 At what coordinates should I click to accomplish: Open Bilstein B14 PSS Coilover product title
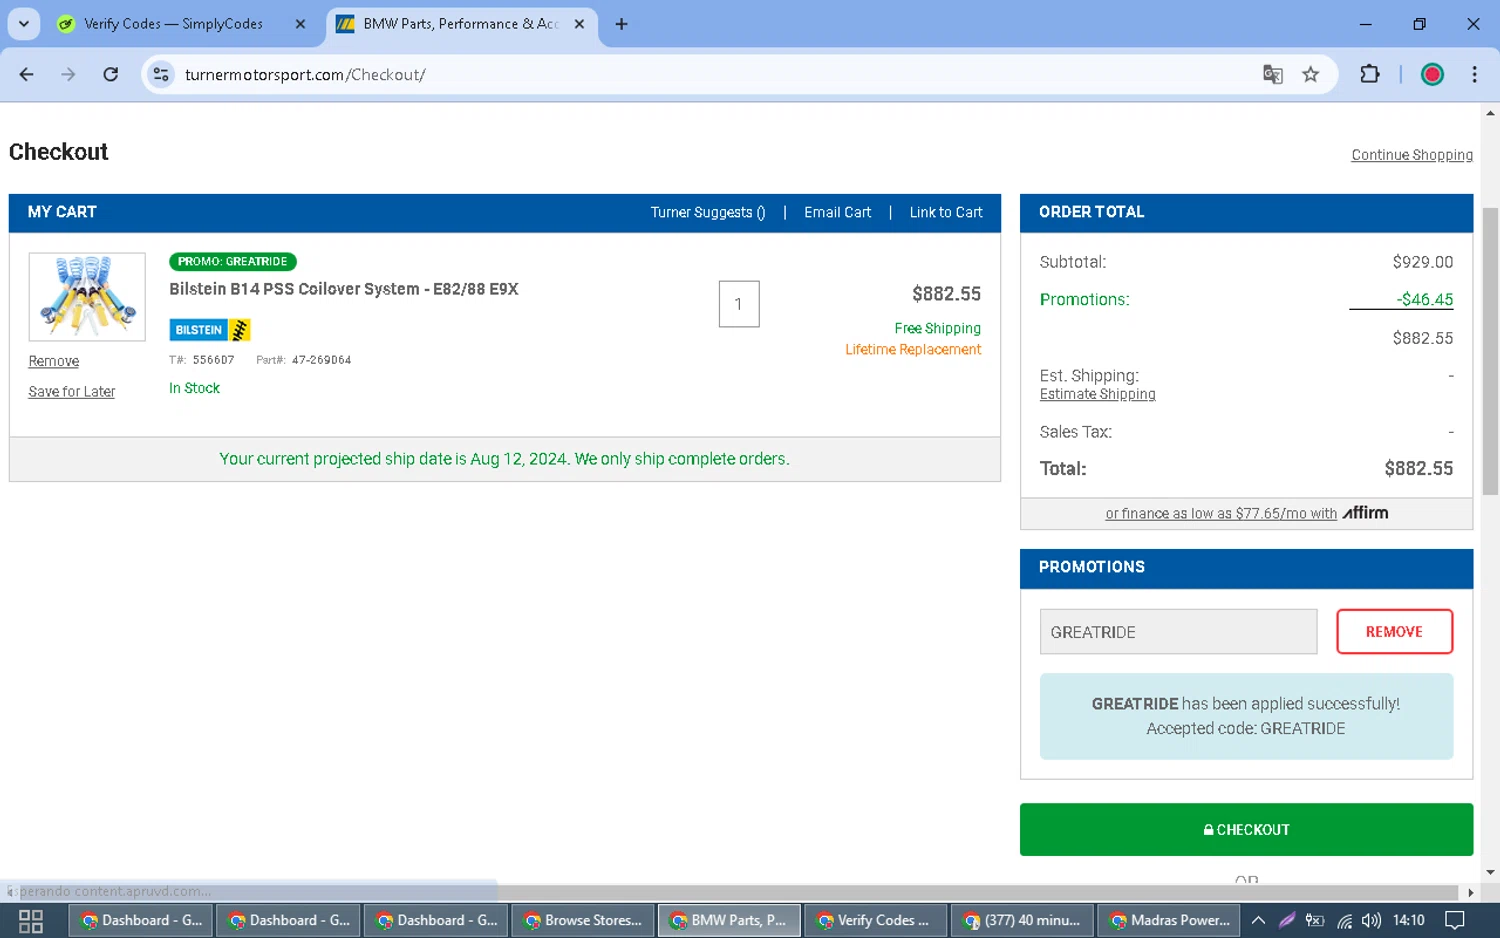(x=344, y=289)
